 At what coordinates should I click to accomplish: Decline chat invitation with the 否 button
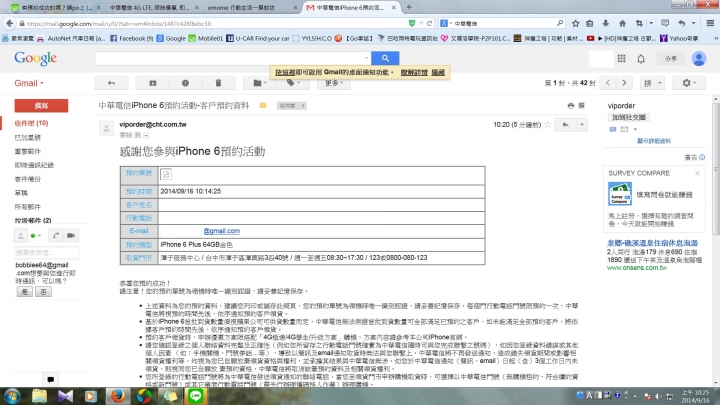pyautogui.click(x=44, y=292)
